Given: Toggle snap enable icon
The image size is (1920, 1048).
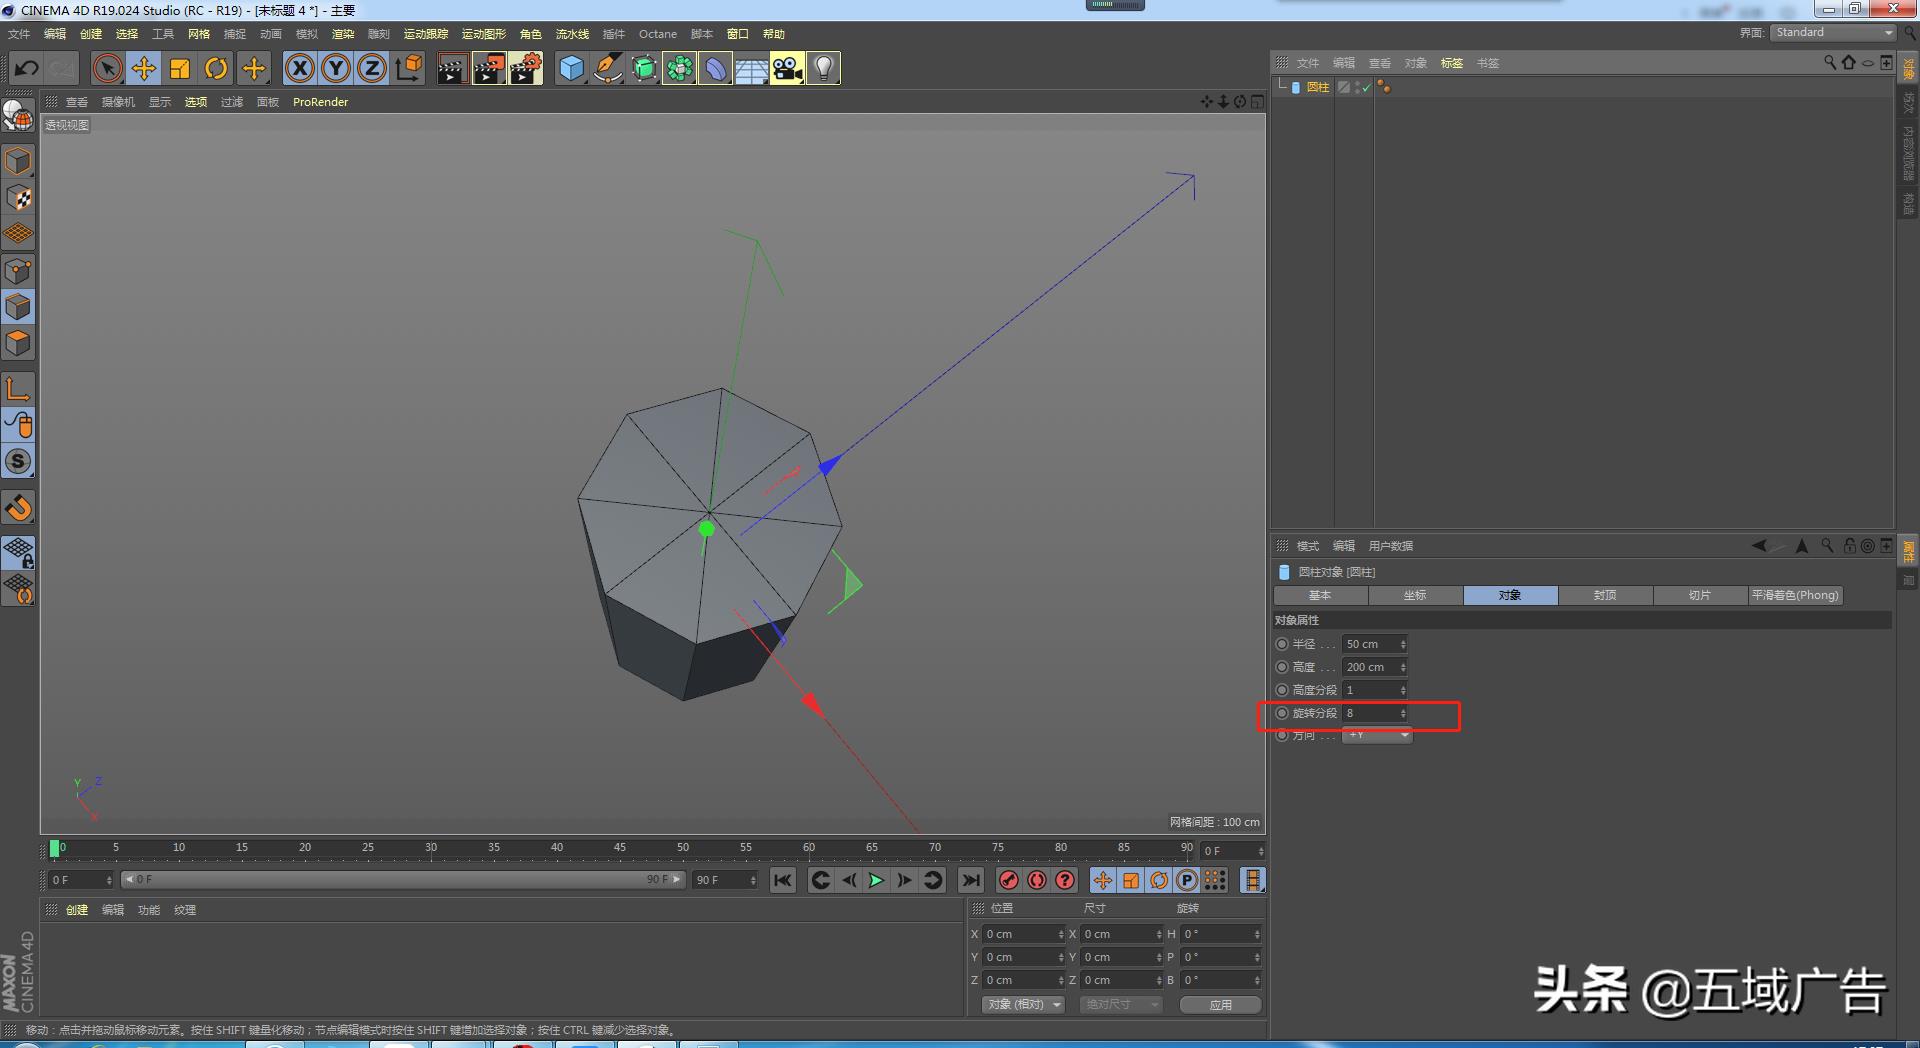Looking at the screenshot, I should pyautogui.click(x=18, y=508).
